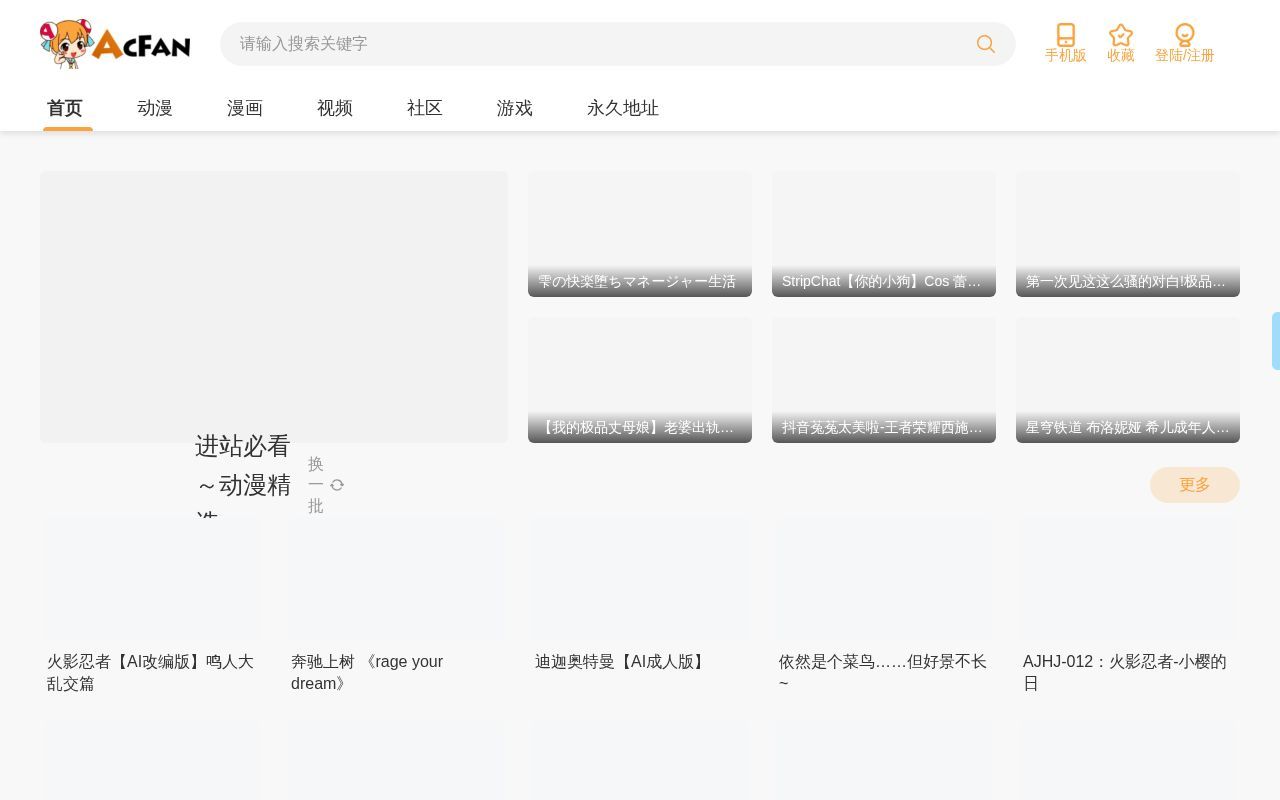Open the thumbnail above 依然是个菜鸟 title

884,580
